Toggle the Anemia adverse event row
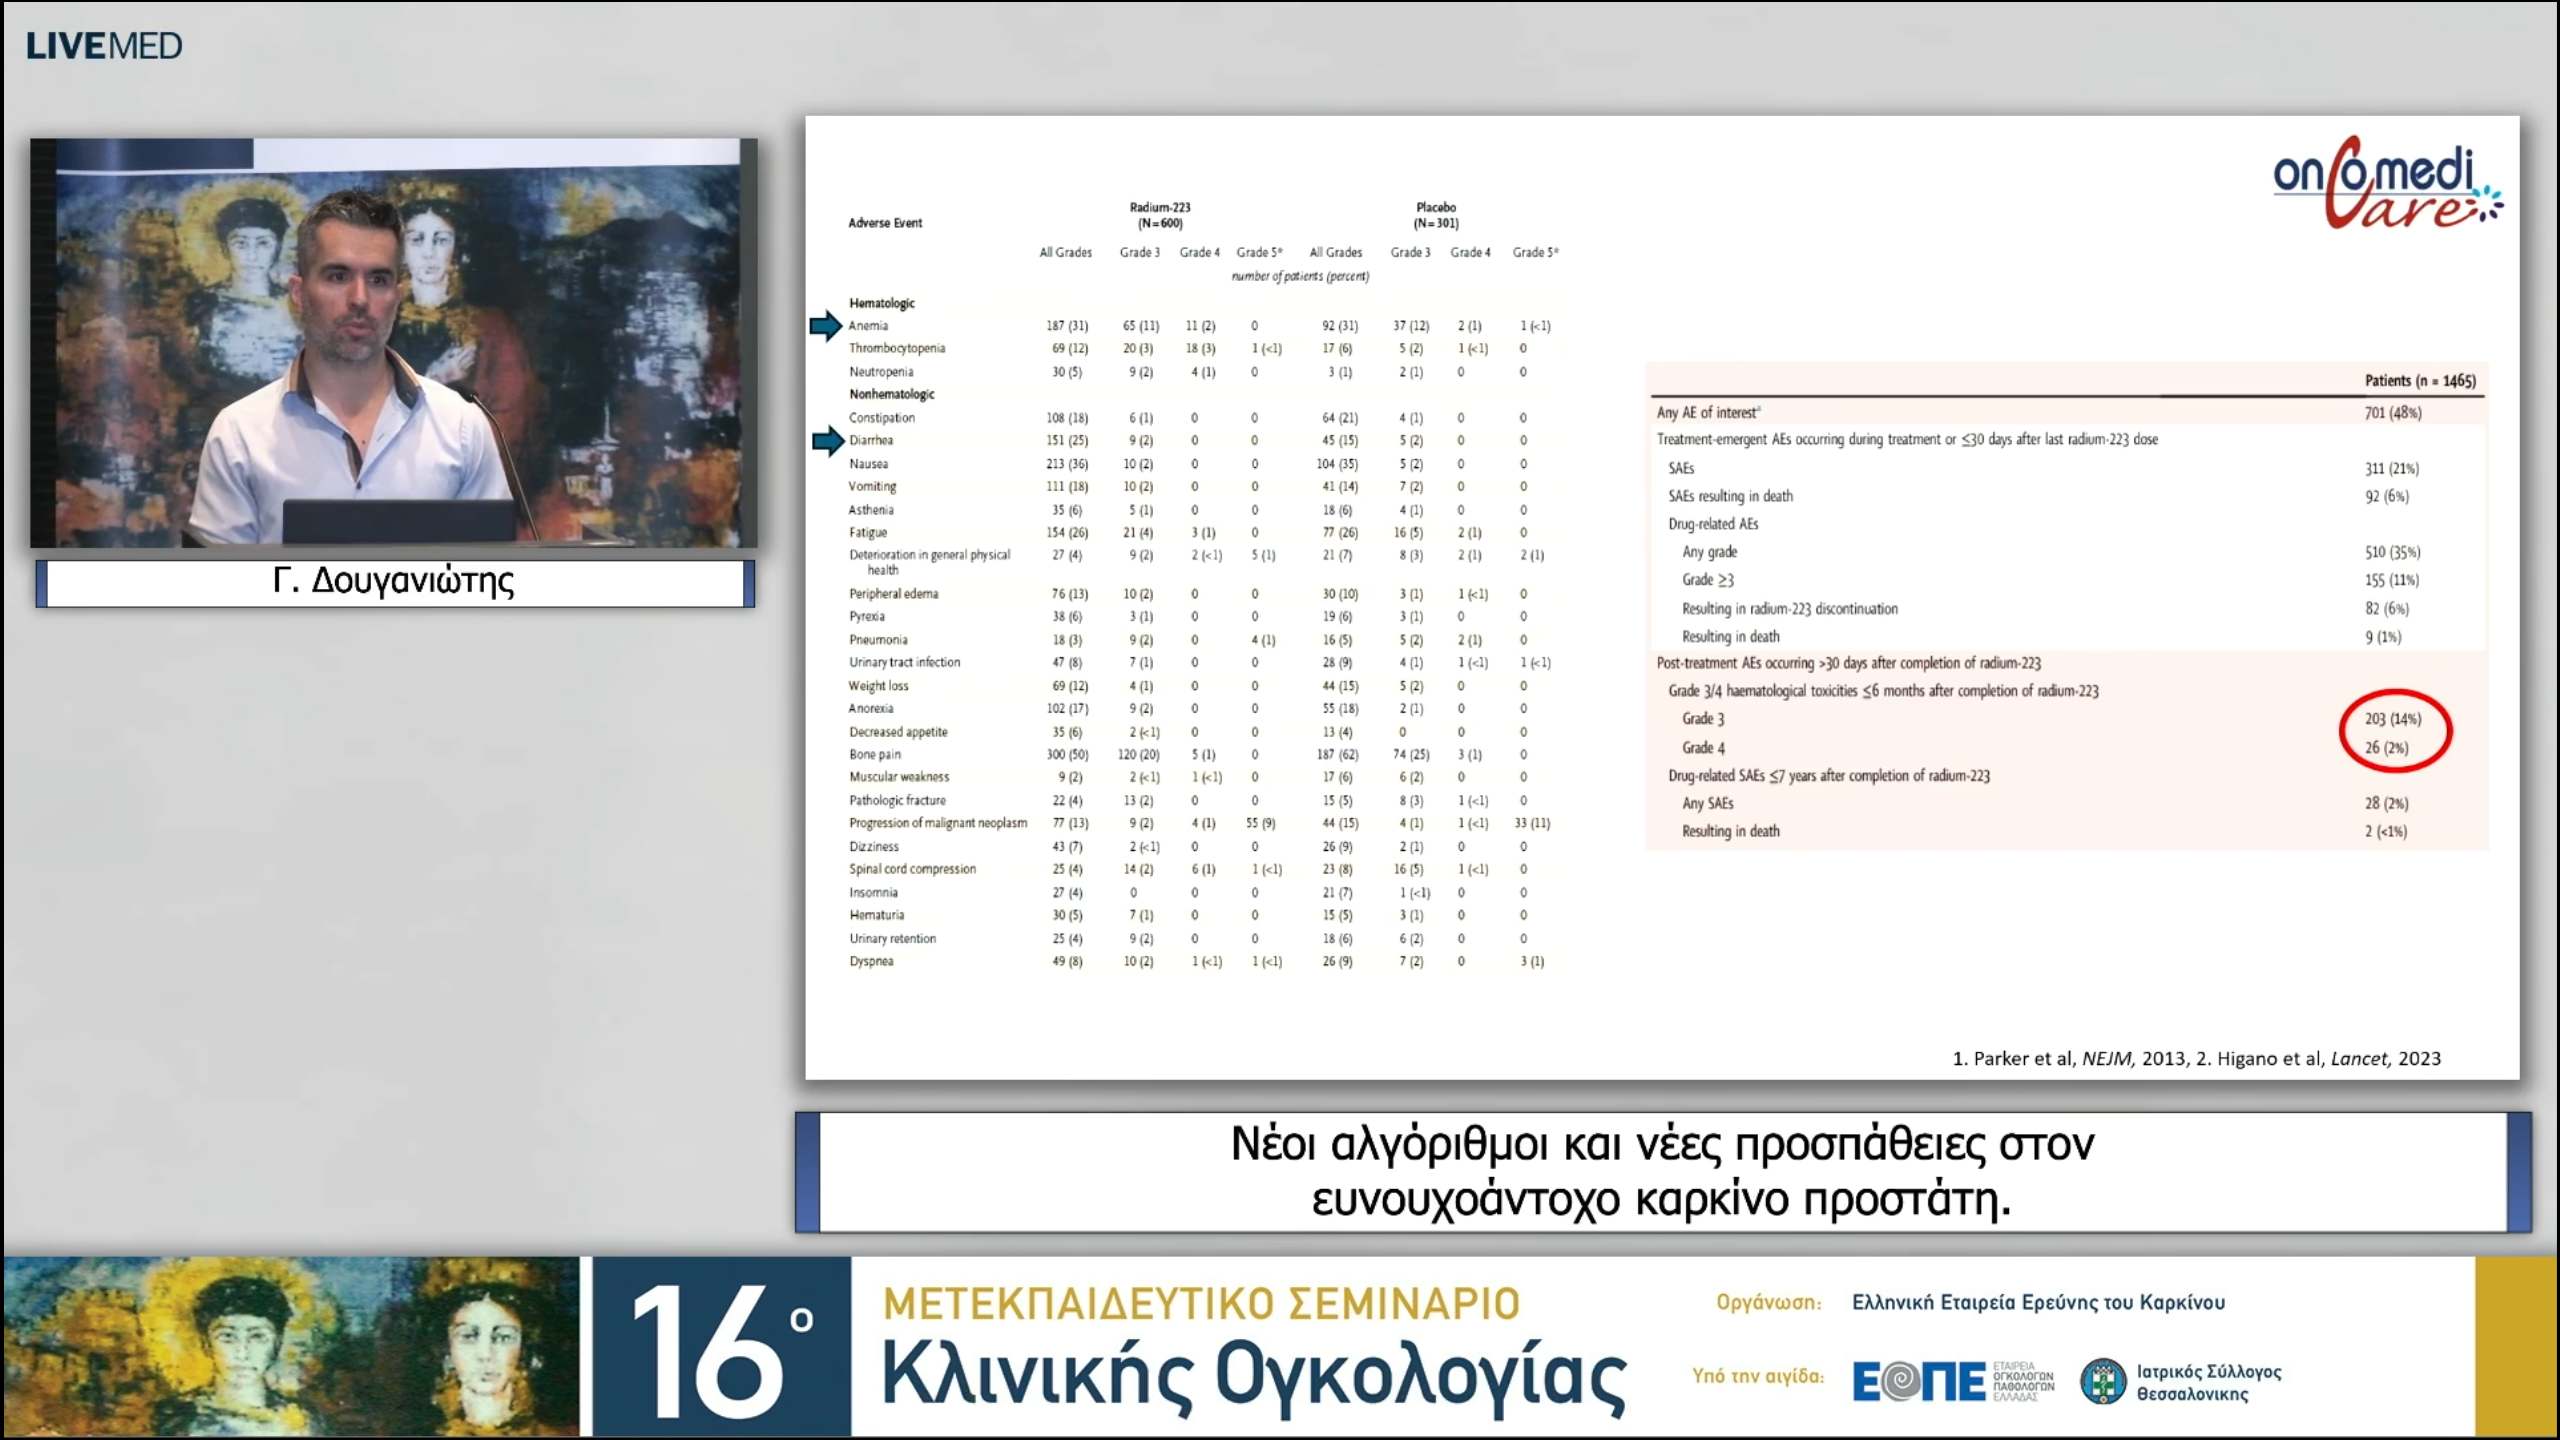The height and width of the screenshot is (1440, 2560). (868, 325)
